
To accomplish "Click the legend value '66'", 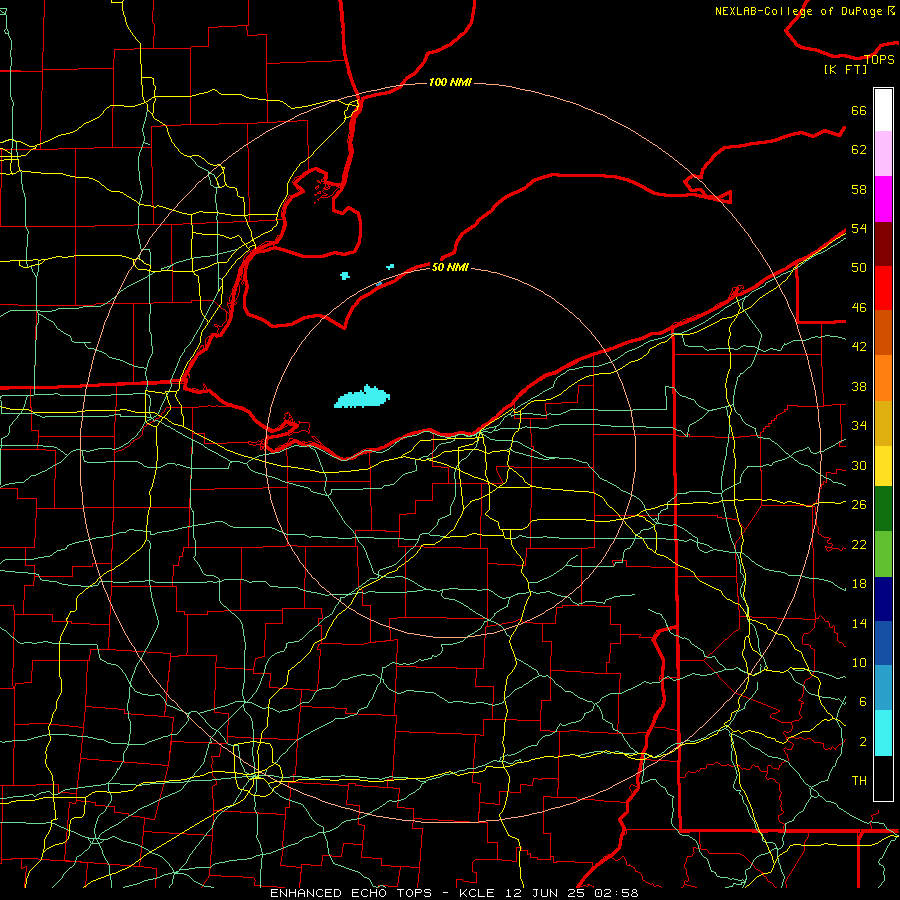I will [859, 111].
